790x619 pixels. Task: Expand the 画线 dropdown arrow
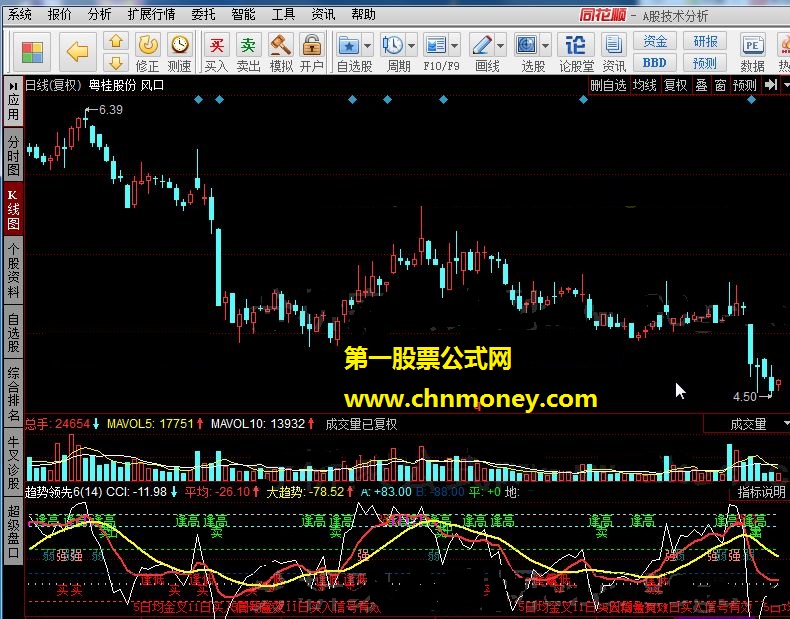click(501, 46)
